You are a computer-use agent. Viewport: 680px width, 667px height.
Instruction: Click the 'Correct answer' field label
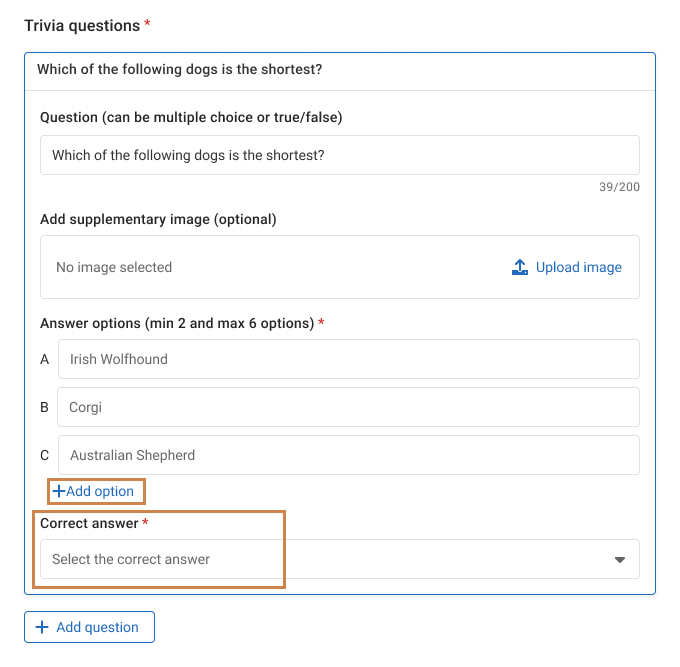88,523
